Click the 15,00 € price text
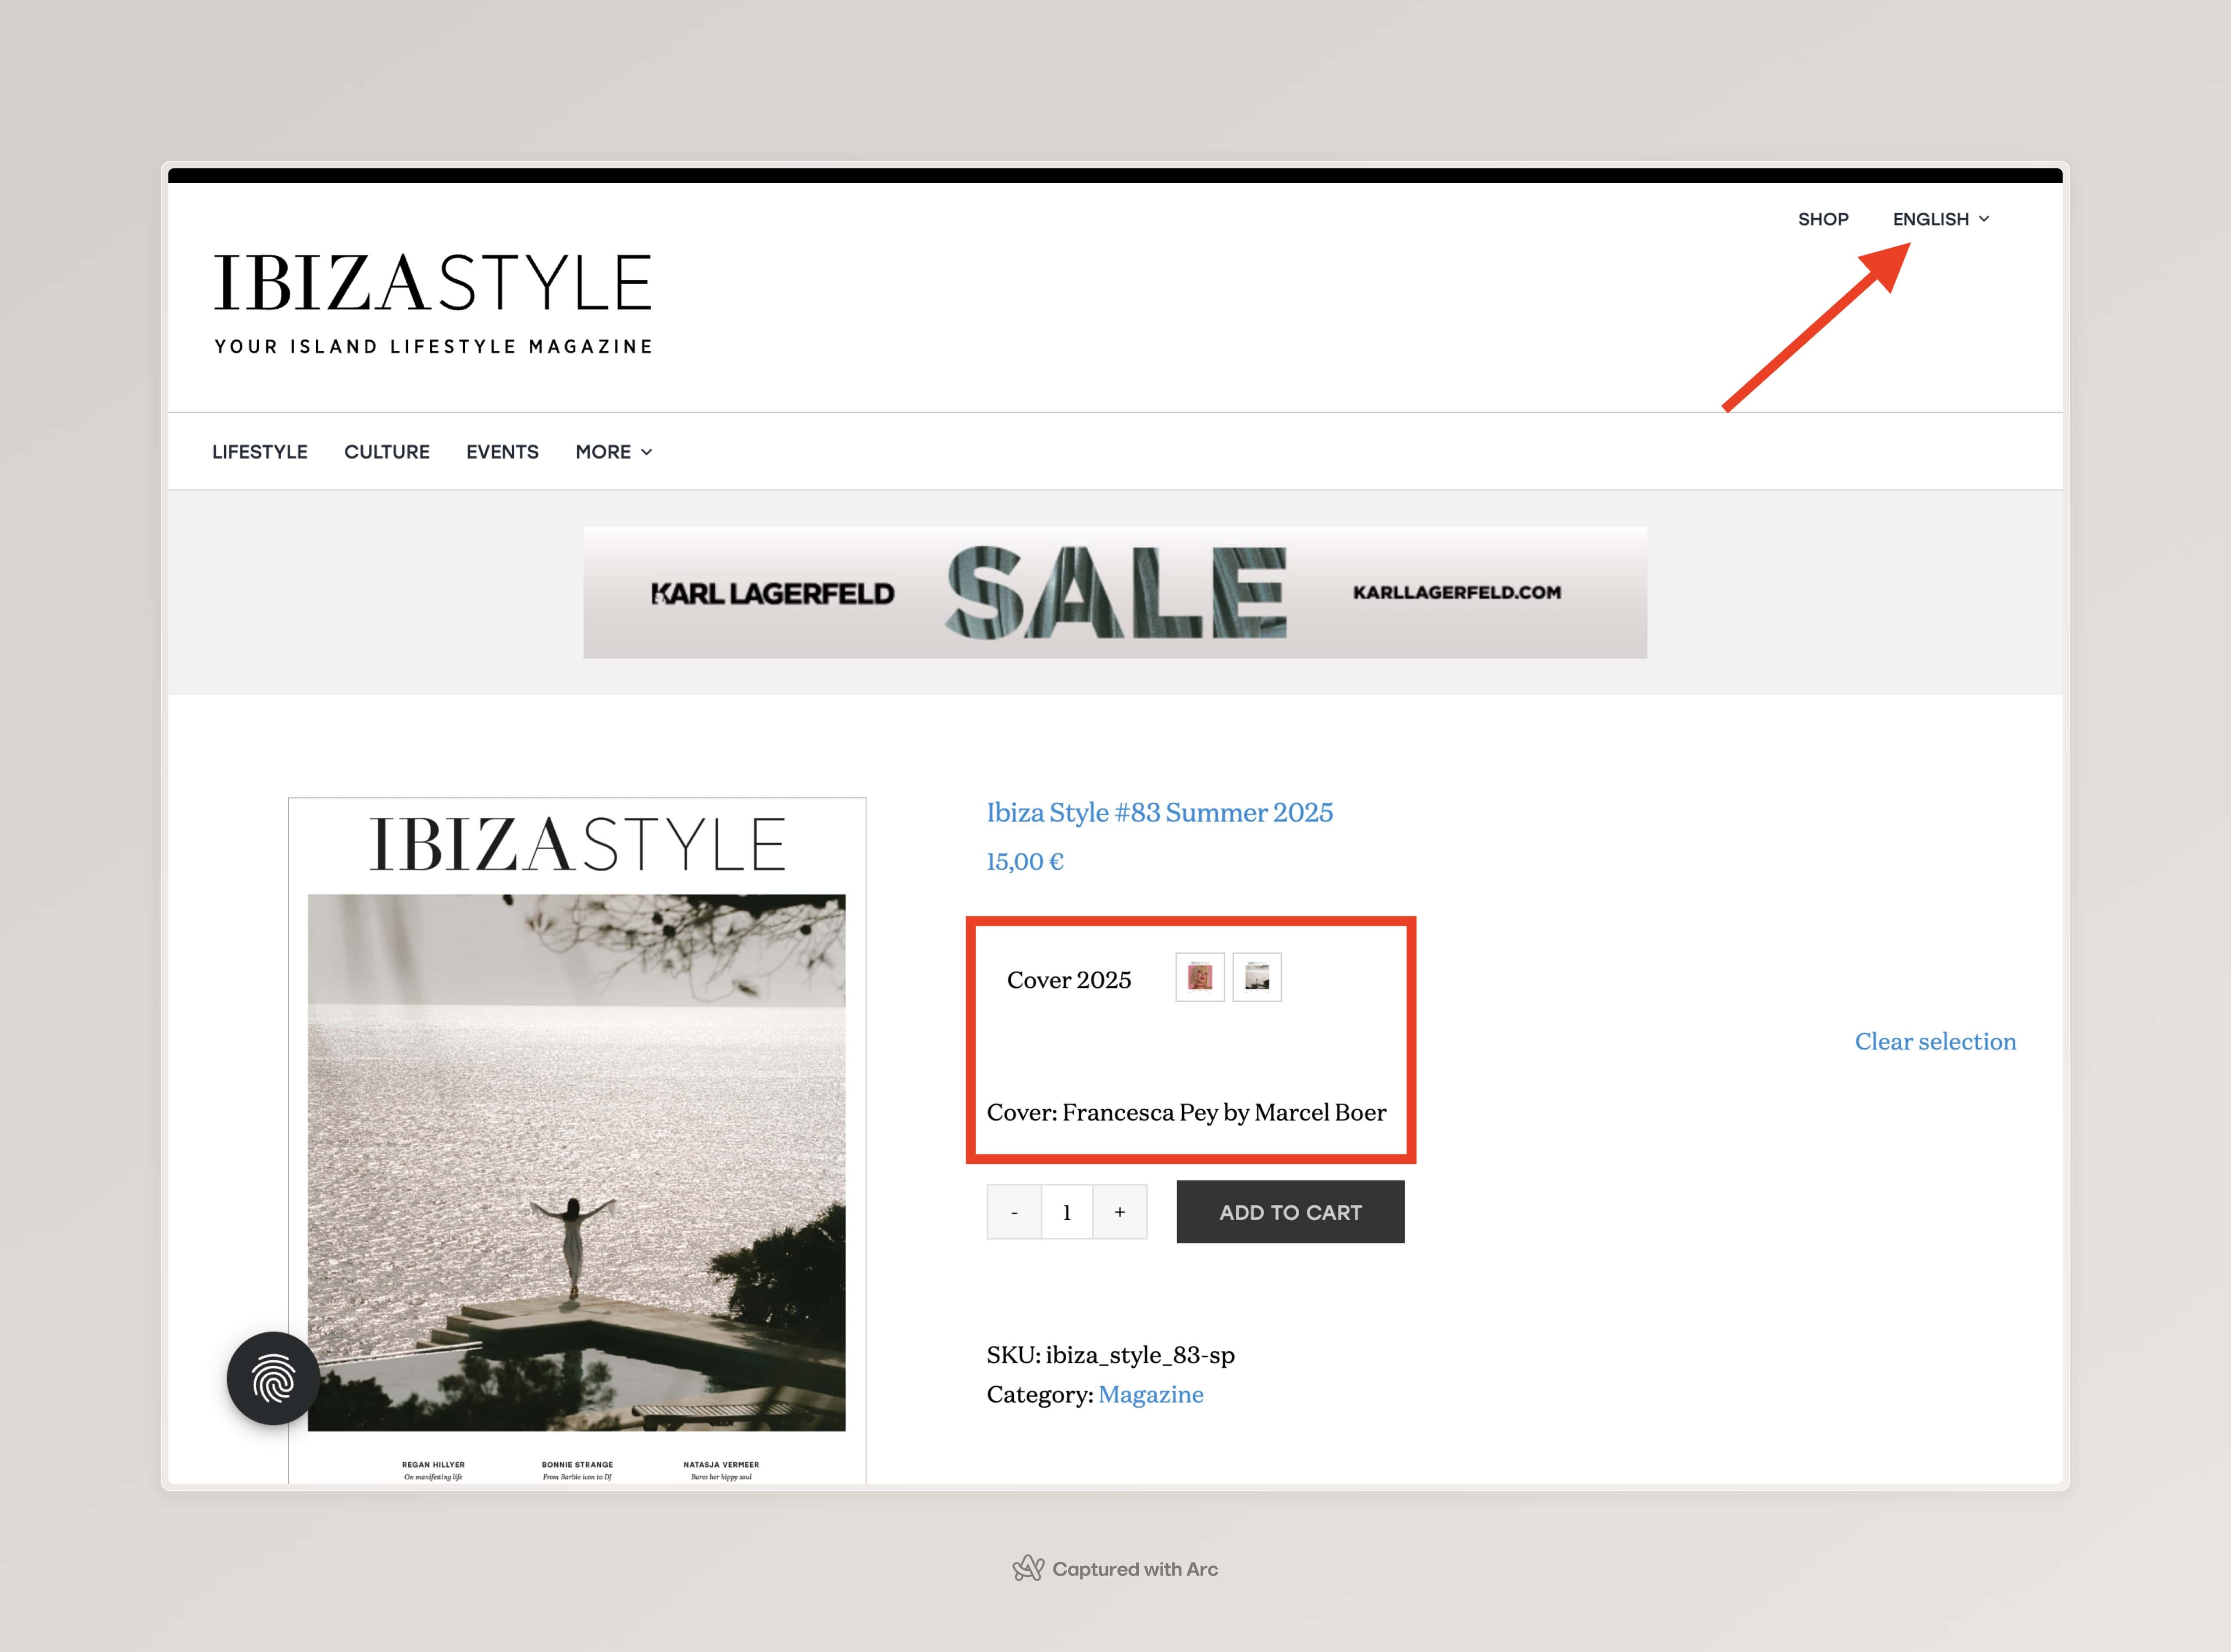 coord(1025,861)
